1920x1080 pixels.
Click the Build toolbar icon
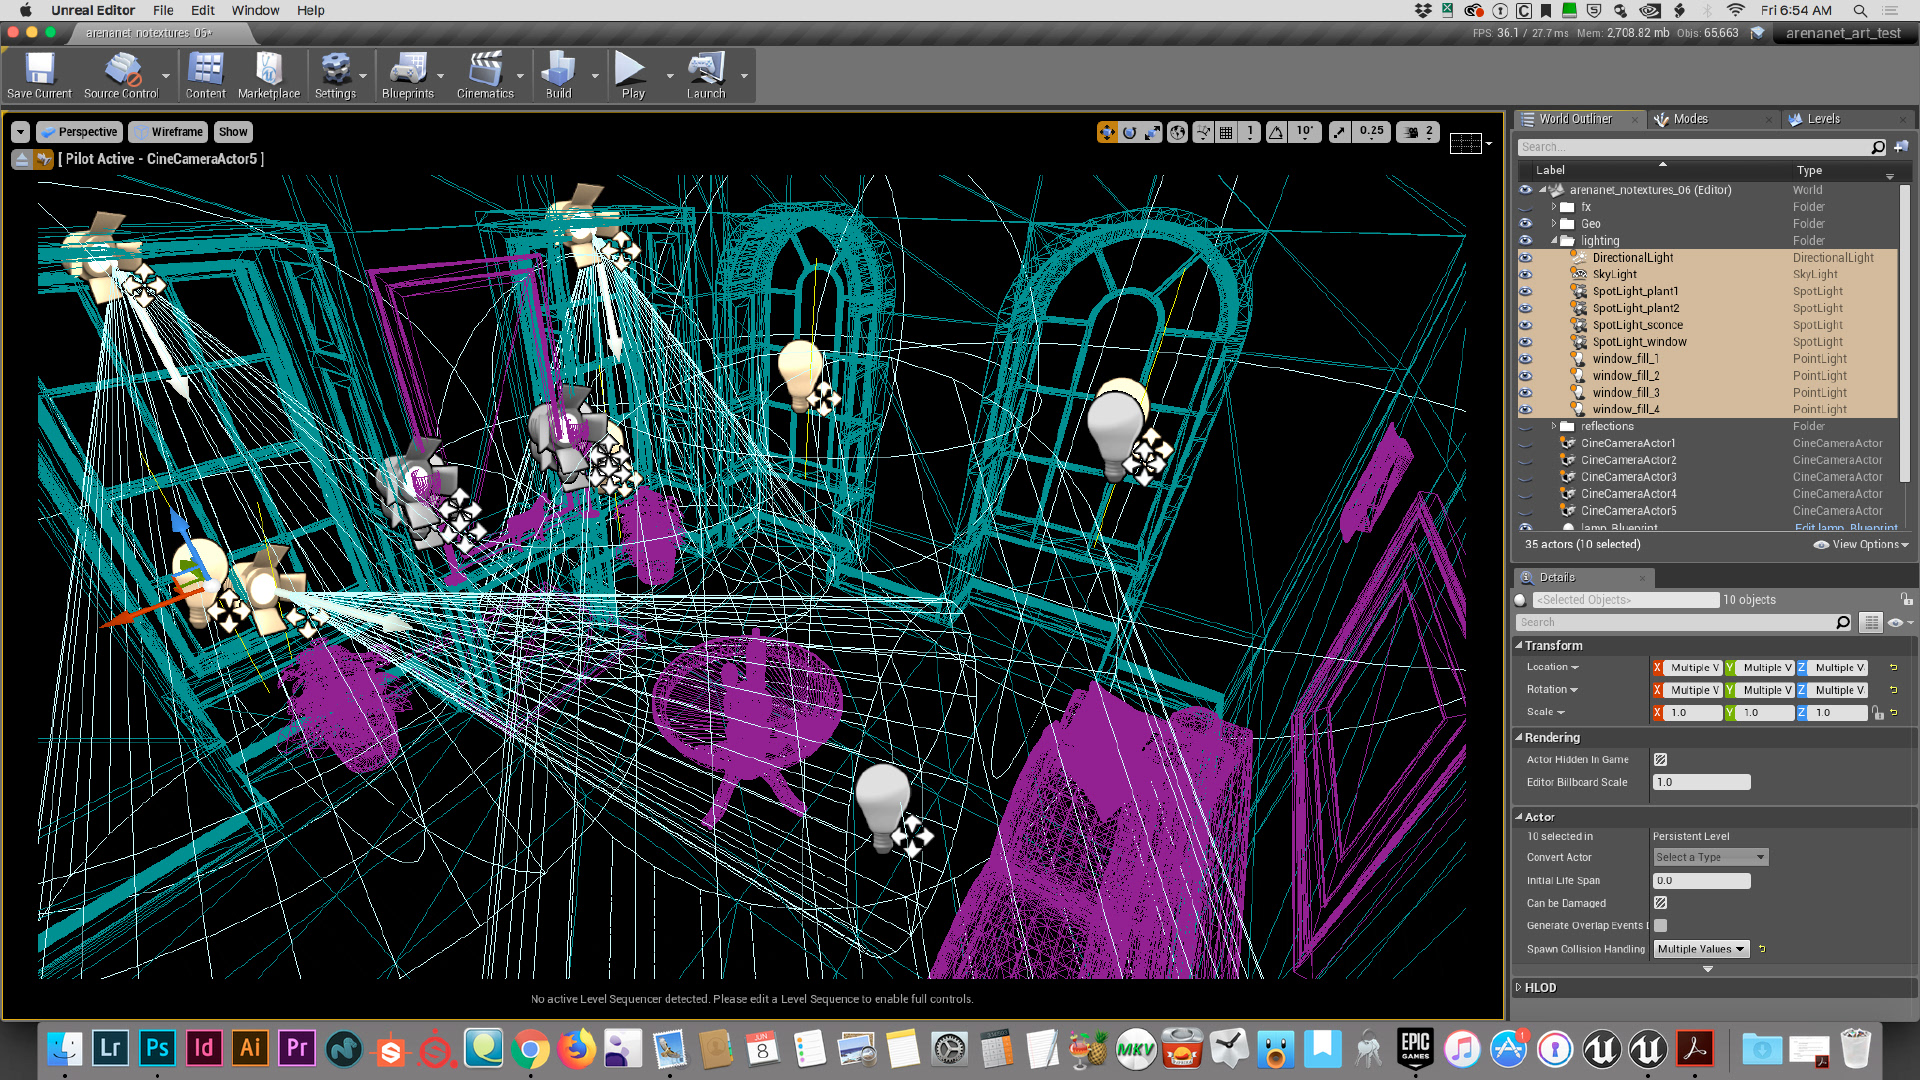[x=558, y=70]
